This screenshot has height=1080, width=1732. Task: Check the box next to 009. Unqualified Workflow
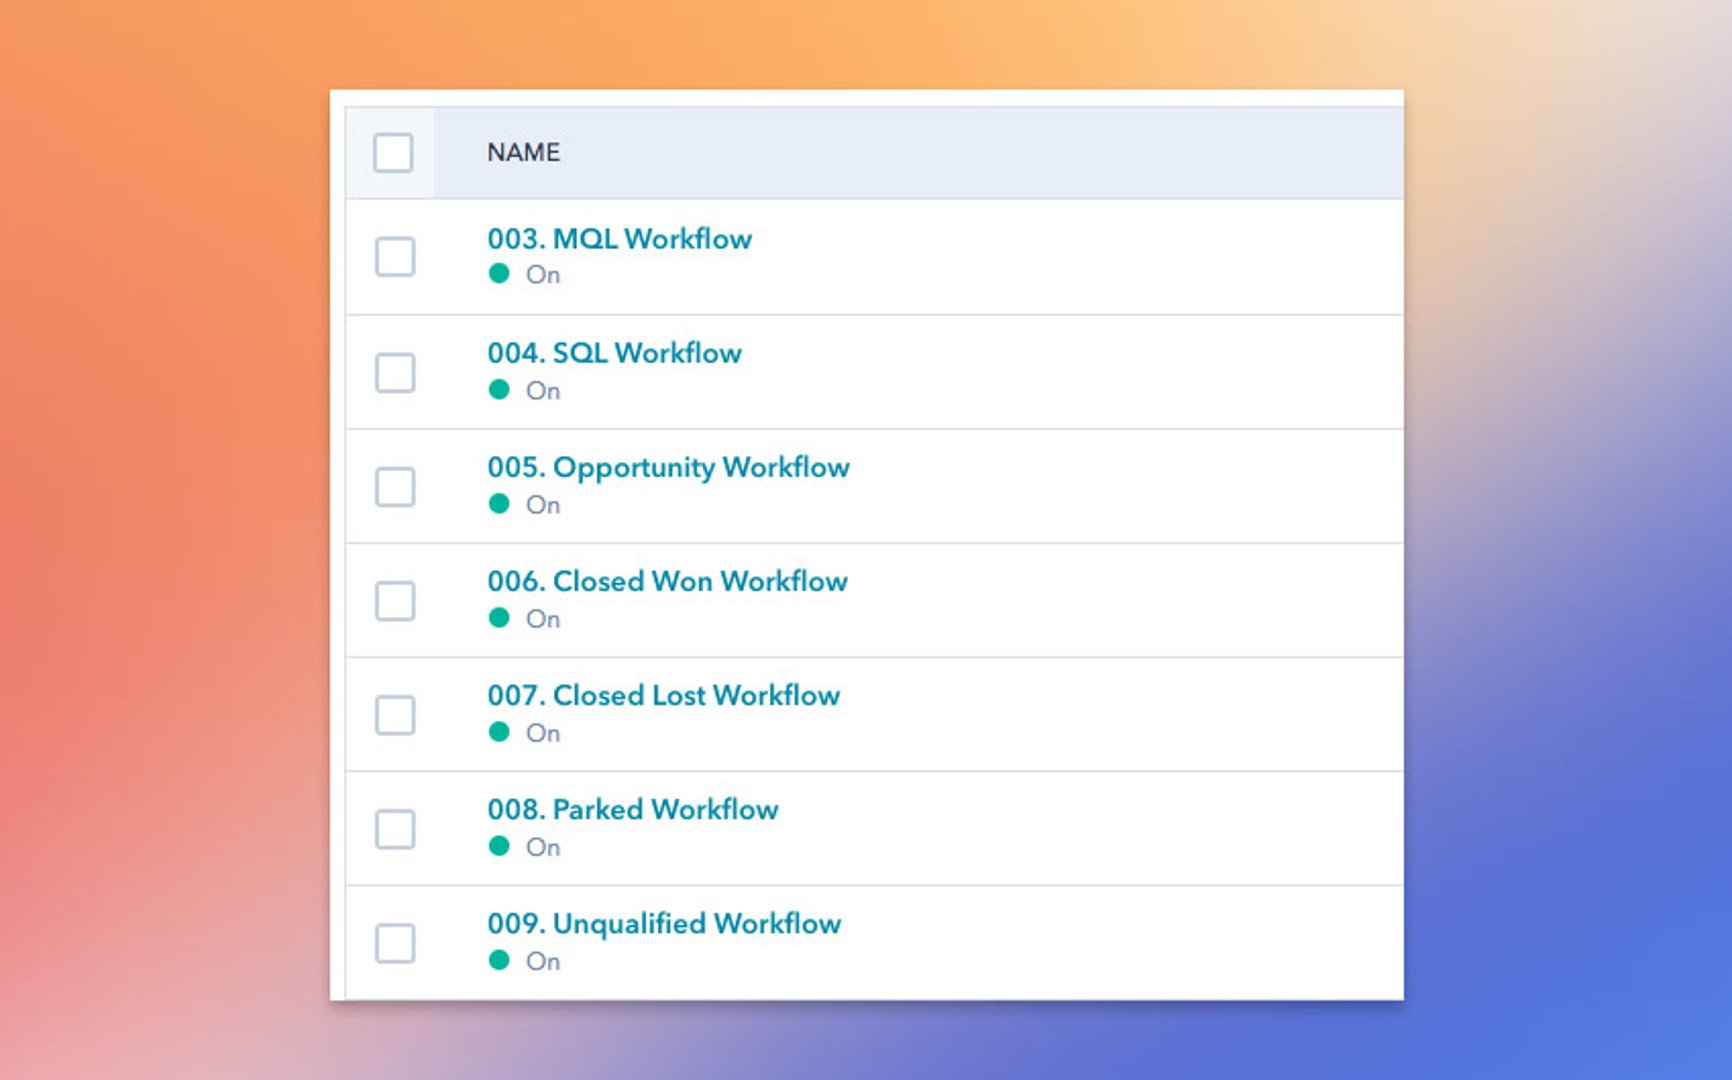click(396, 941)
